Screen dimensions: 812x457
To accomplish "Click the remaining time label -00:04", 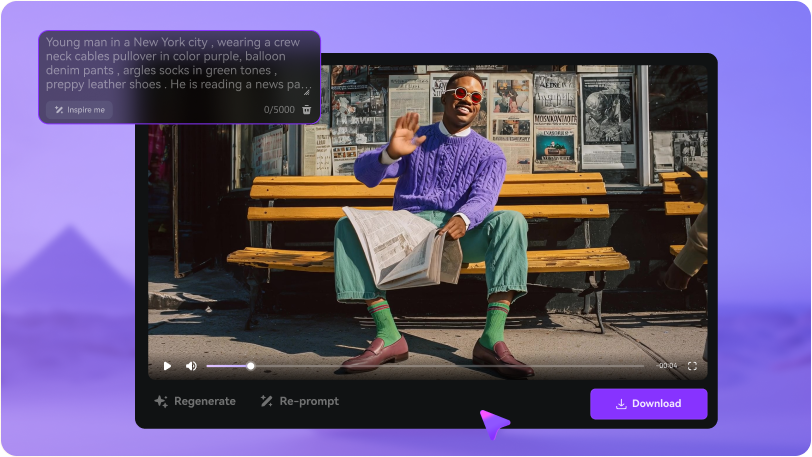I will (666, 366).
